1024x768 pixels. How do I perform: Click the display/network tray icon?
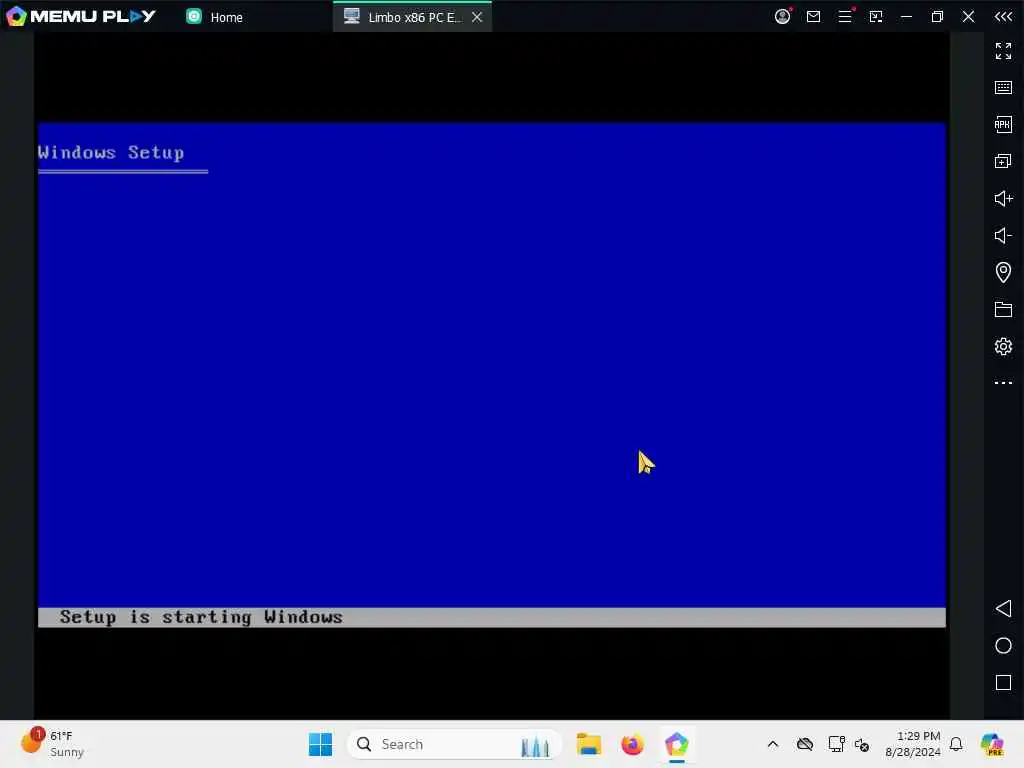pos(836,744)
